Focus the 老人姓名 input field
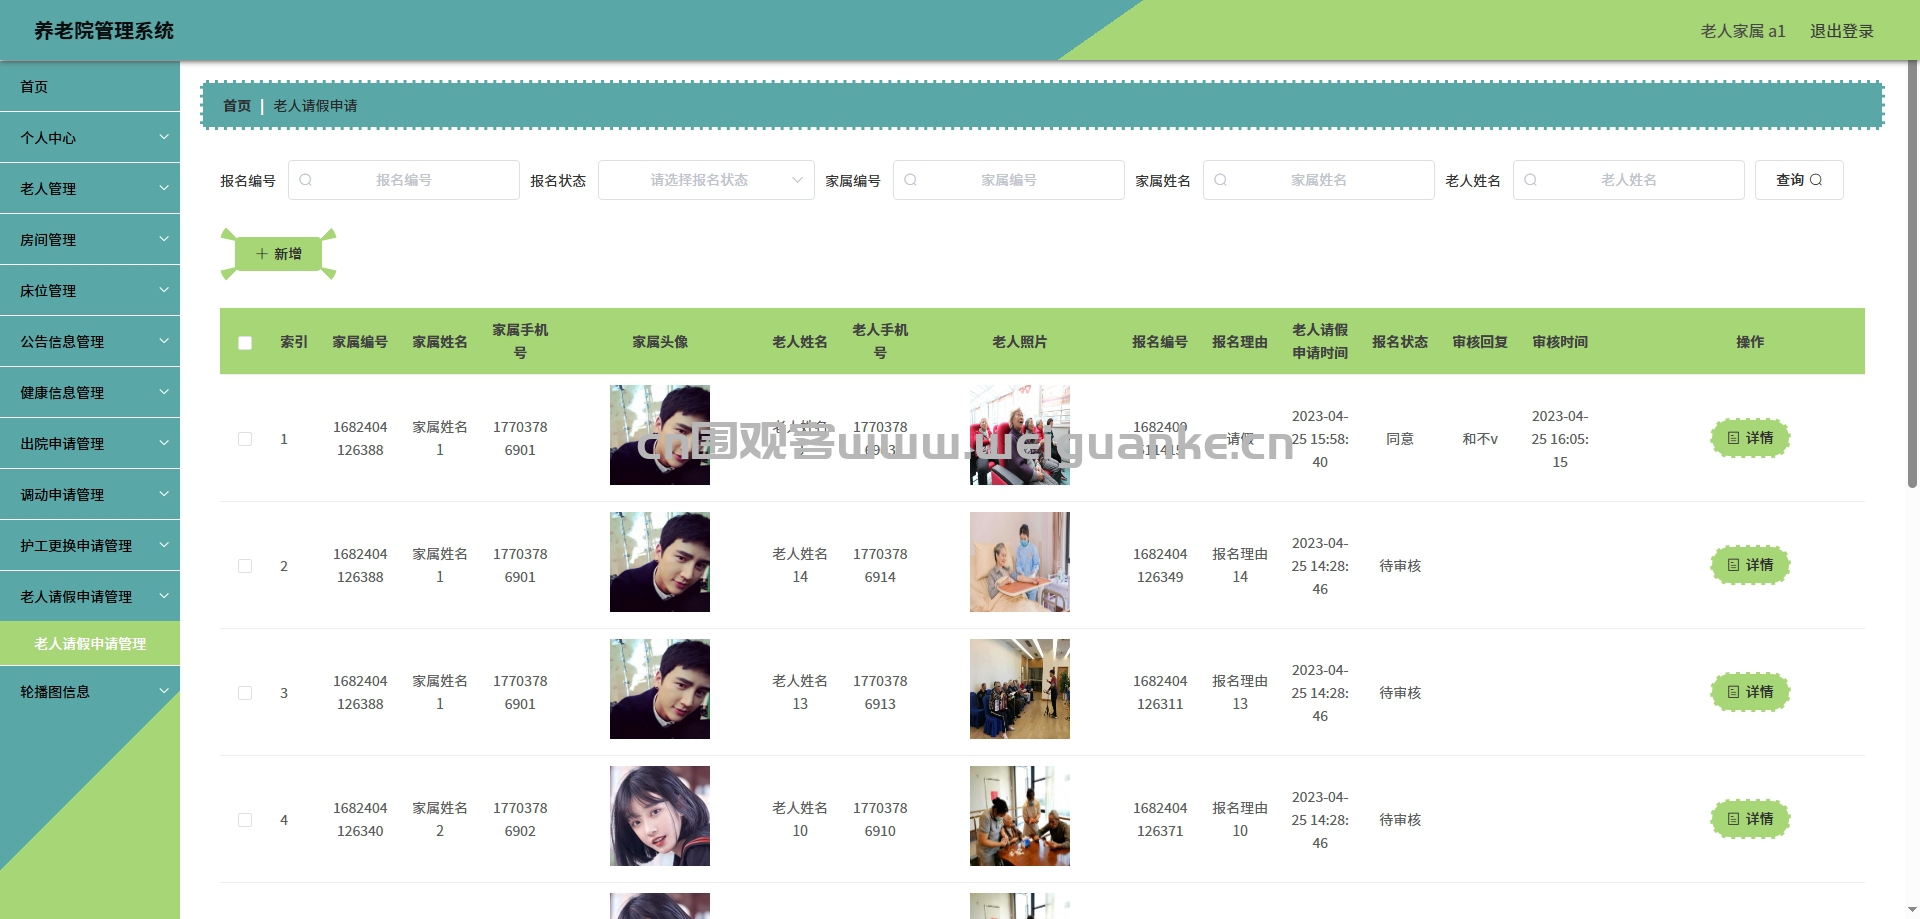 1629,180
